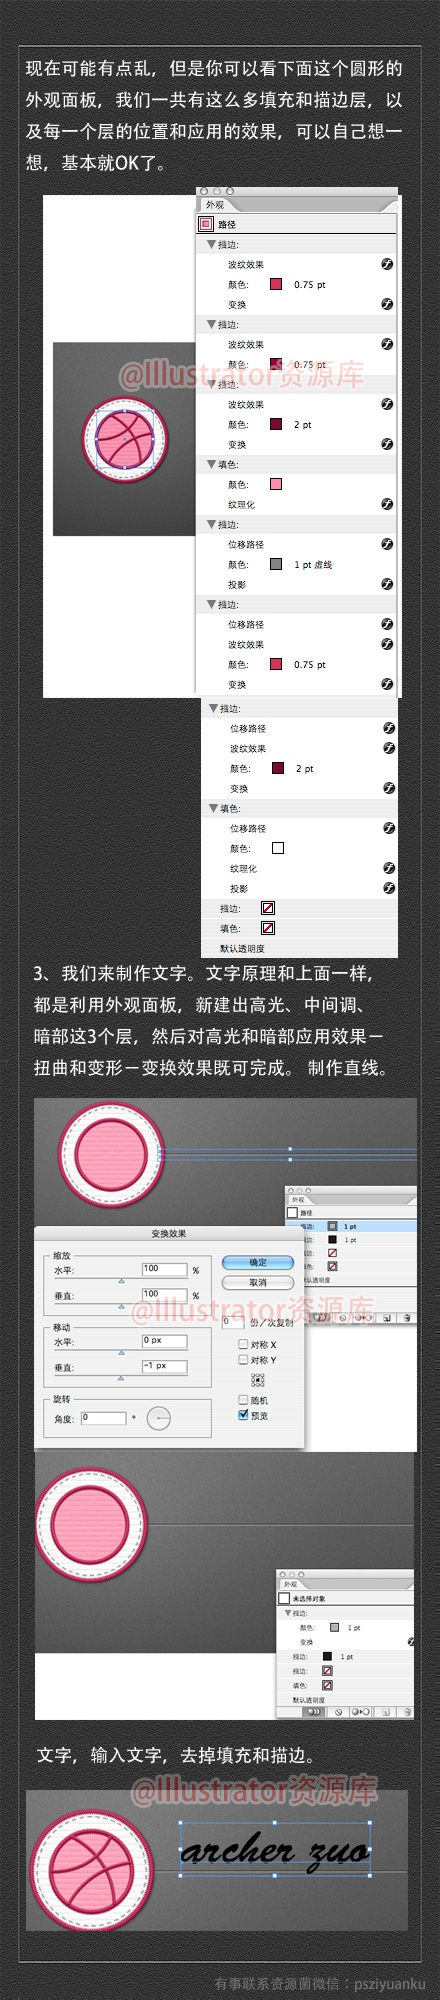Click the 确定 button
The image size is (440, 2000).
[x=258, y=1262]
